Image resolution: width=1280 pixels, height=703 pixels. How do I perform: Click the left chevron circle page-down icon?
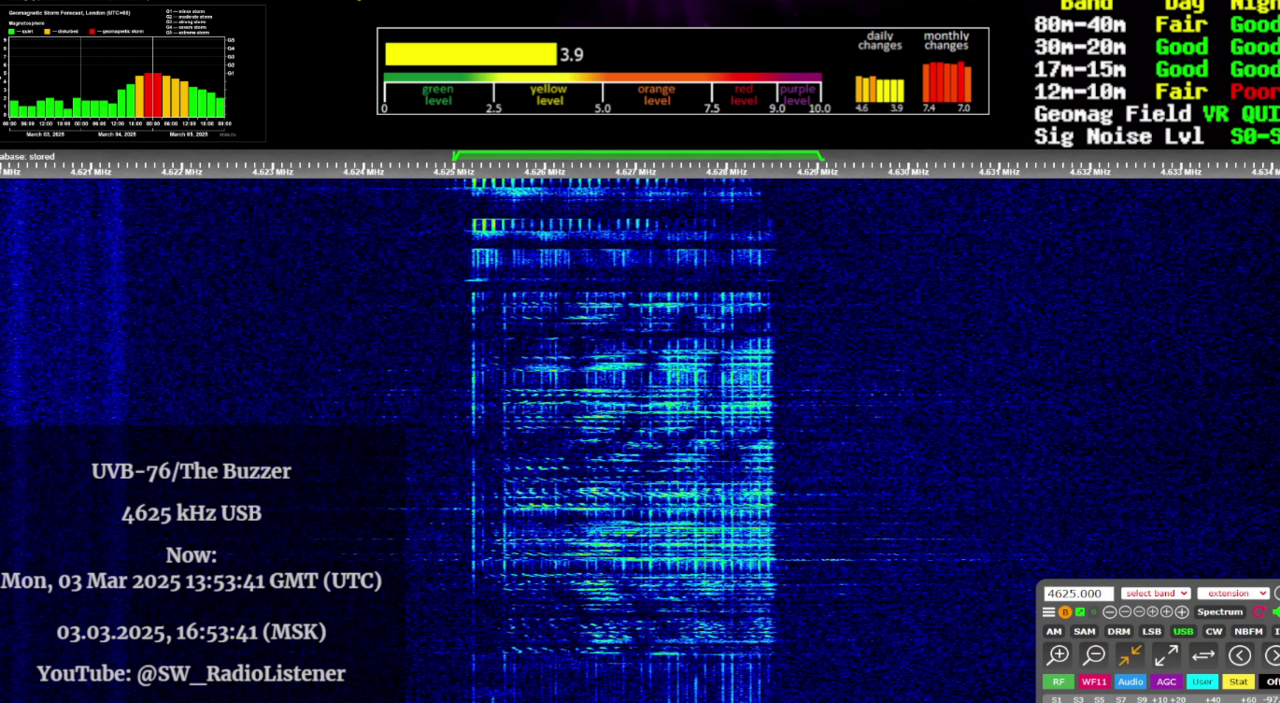point(1239,656)
